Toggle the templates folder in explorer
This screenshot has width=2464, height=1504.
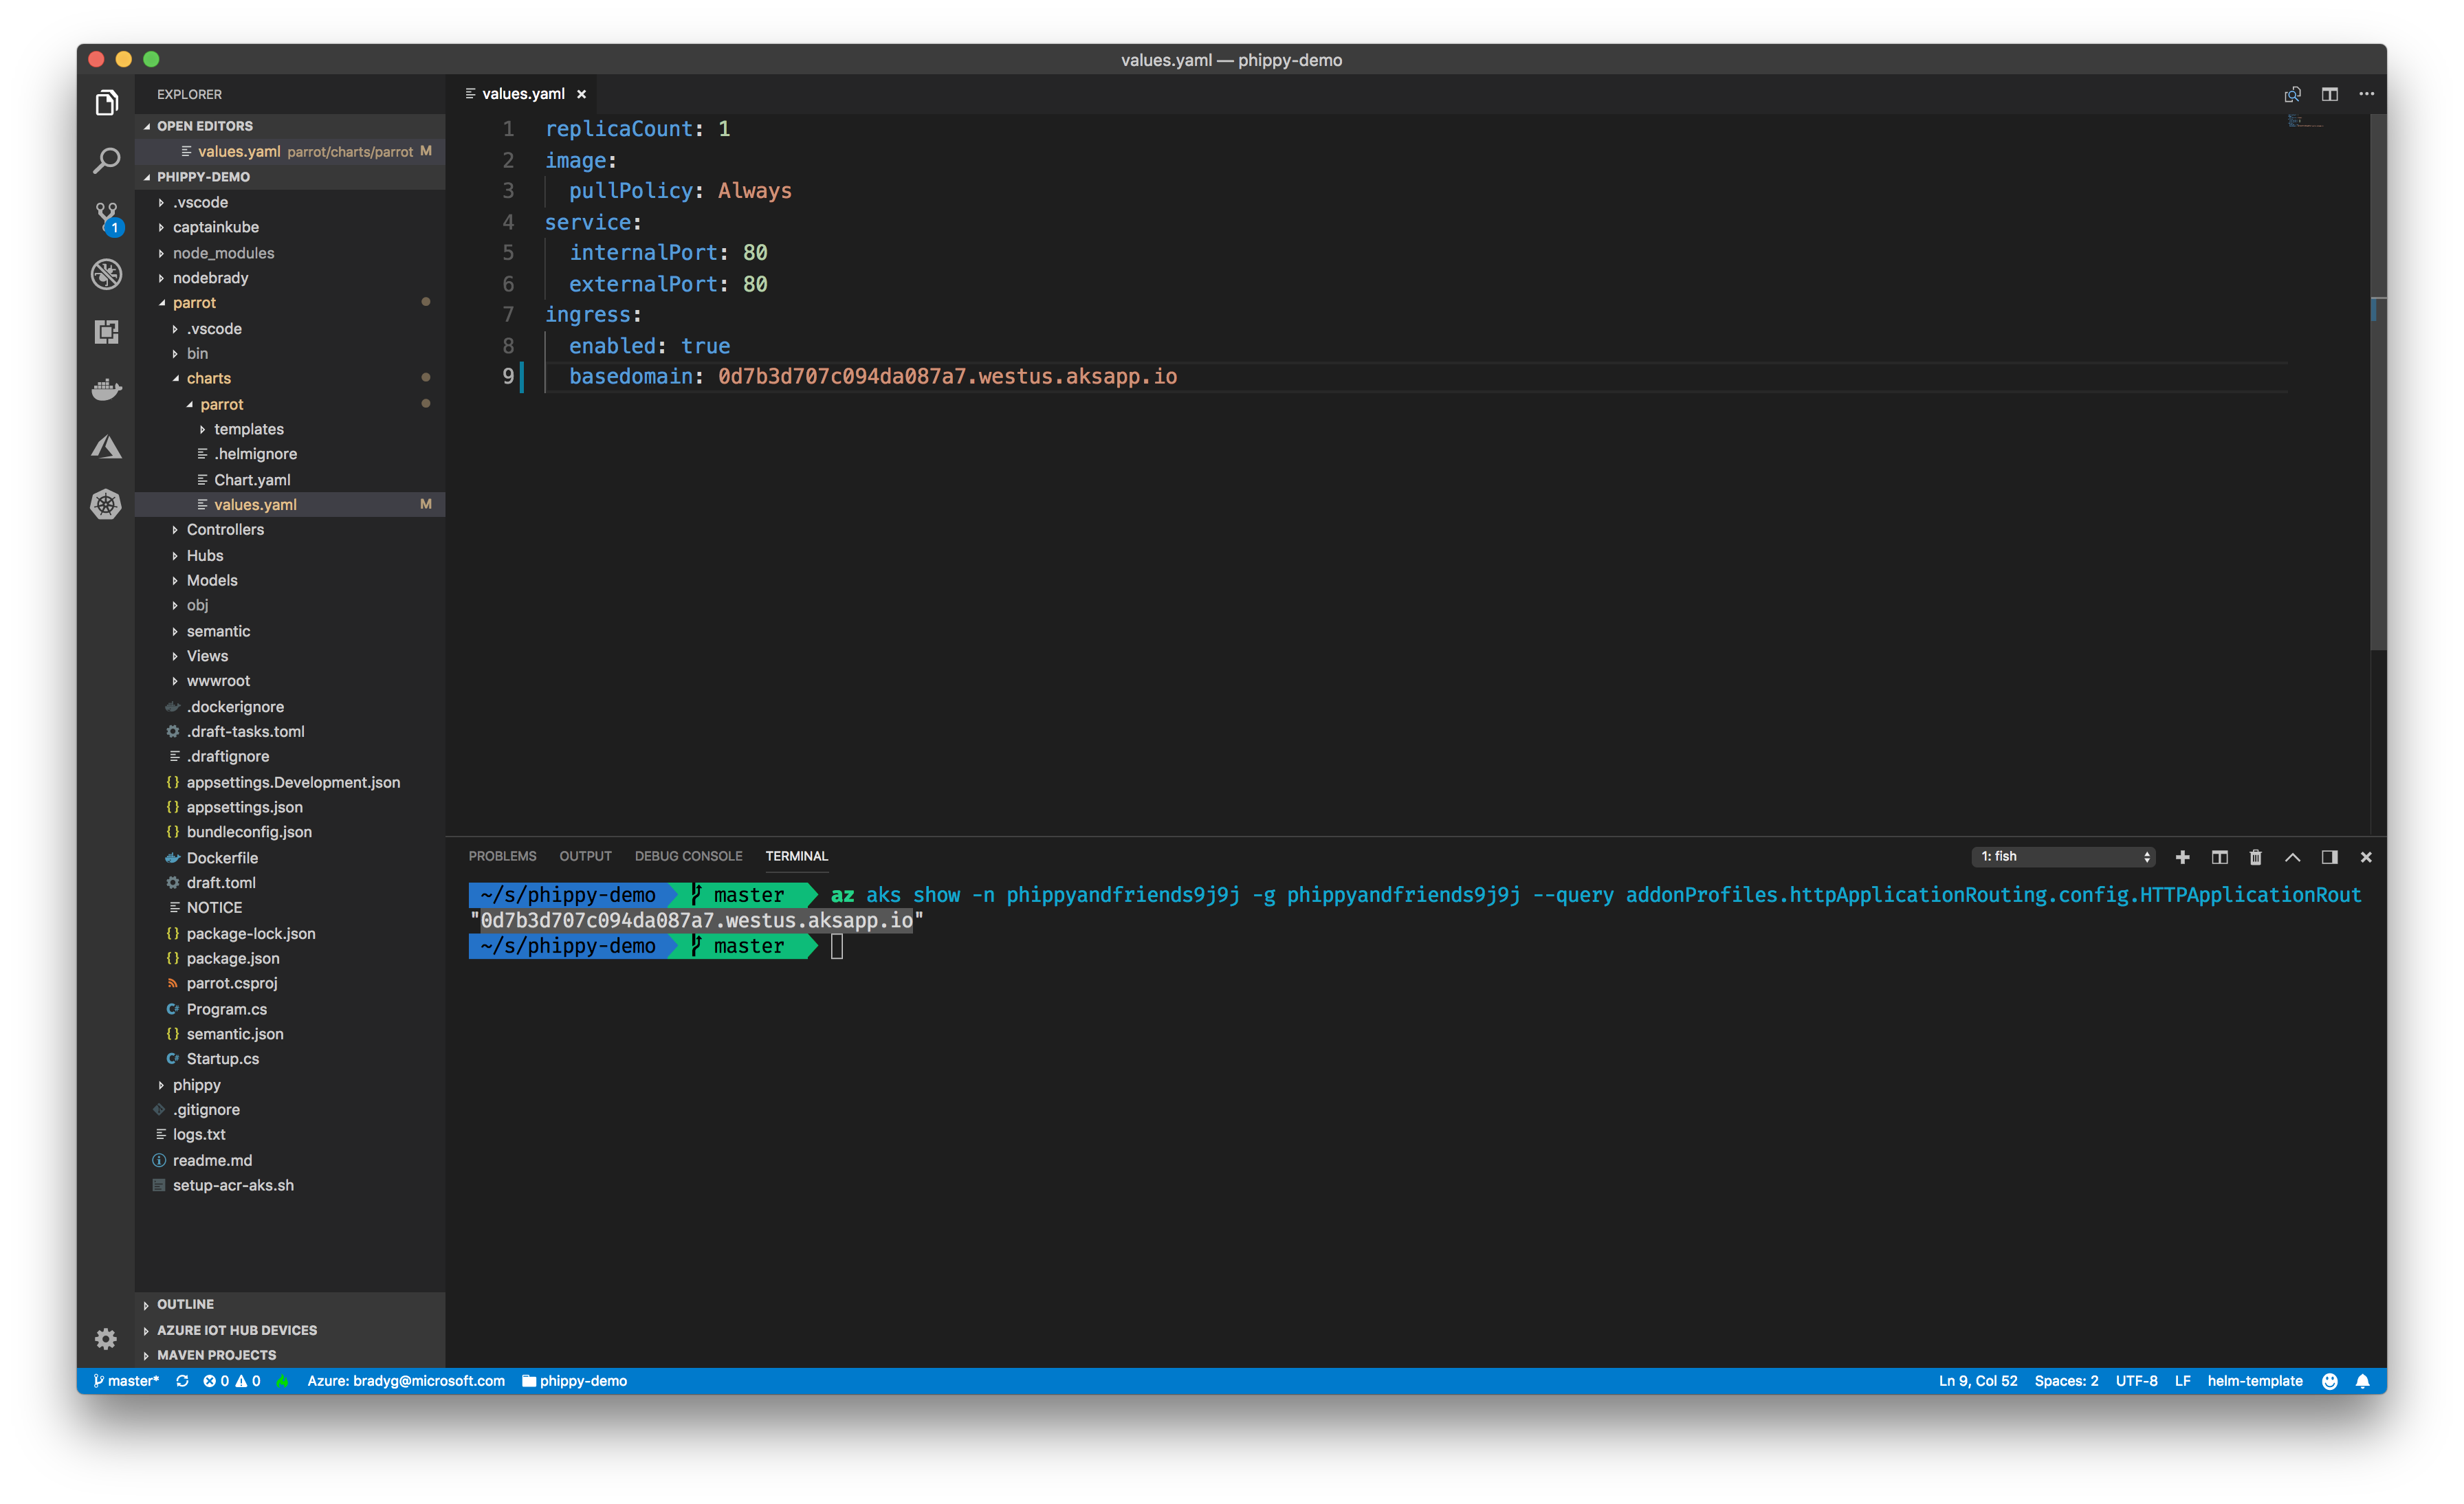pos(250,429)
